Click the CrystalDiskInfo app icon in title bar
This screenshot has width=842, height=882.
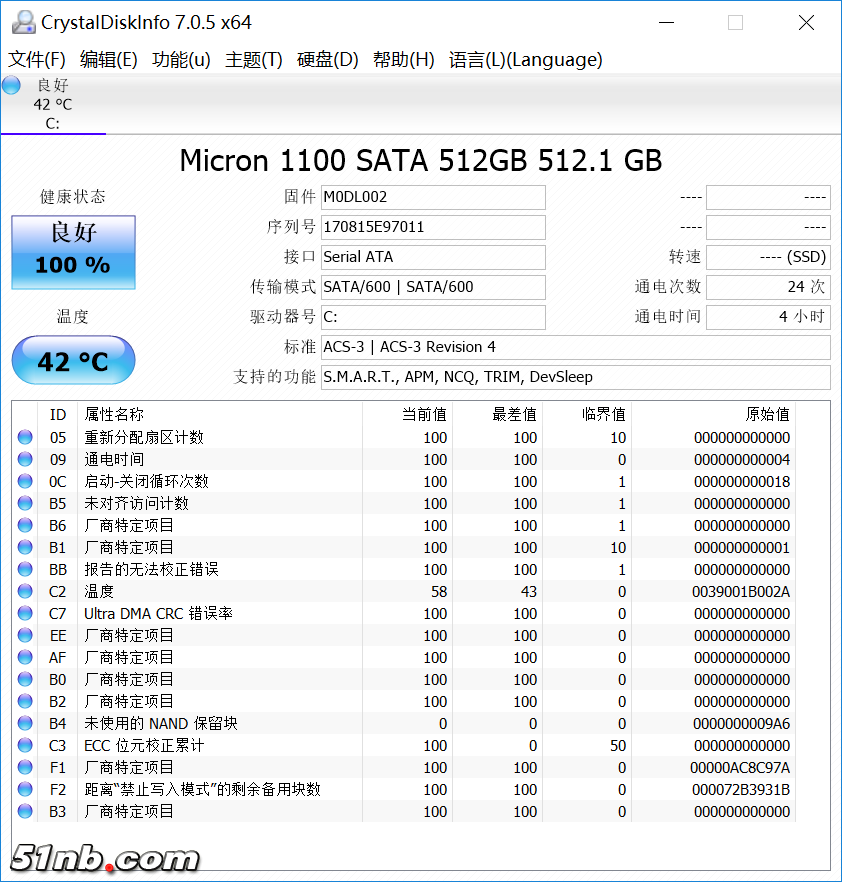point(20,22)
